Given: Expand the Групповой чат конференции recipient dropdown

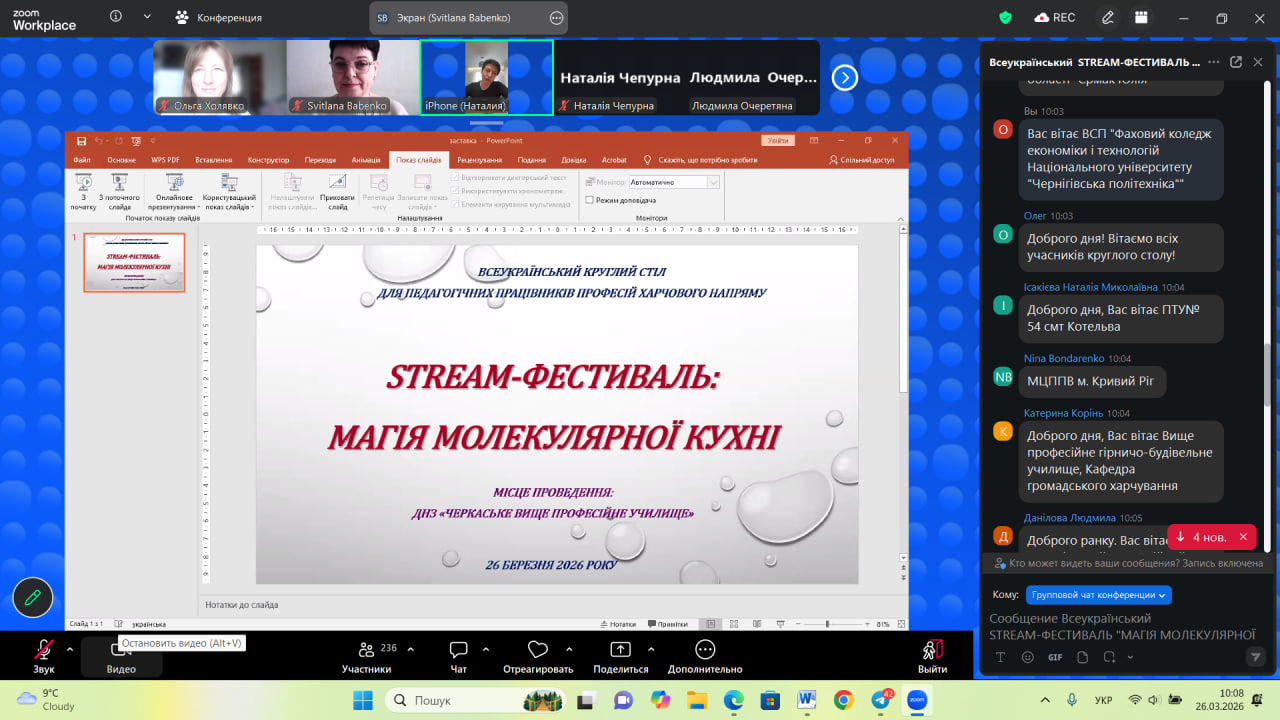Looking at the screenshot, I should click(x=1098, y=594).
